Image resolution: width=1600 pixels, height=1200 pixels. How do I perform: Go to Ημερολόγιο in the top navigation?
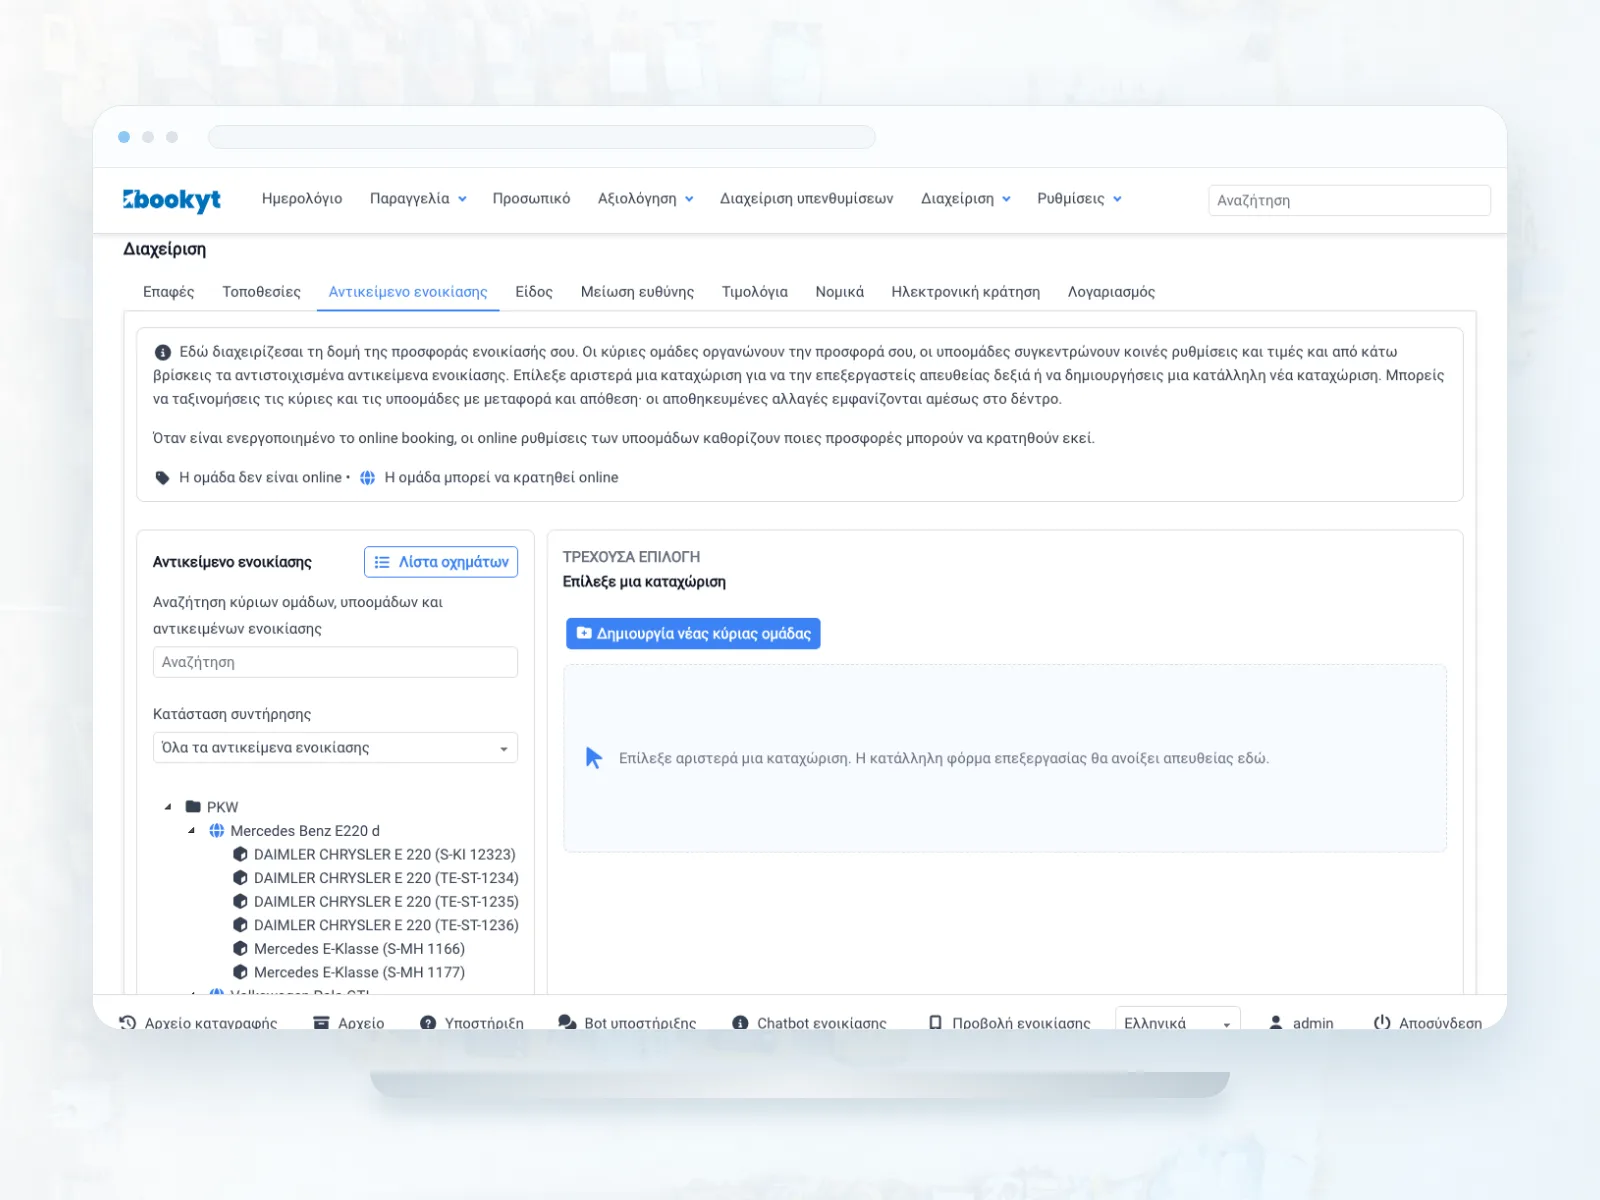[x=302, y=199]
